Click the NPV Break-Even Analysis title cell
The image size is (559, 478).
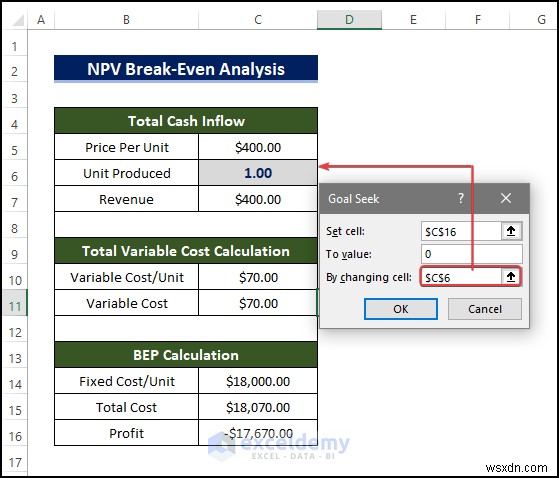186,69
